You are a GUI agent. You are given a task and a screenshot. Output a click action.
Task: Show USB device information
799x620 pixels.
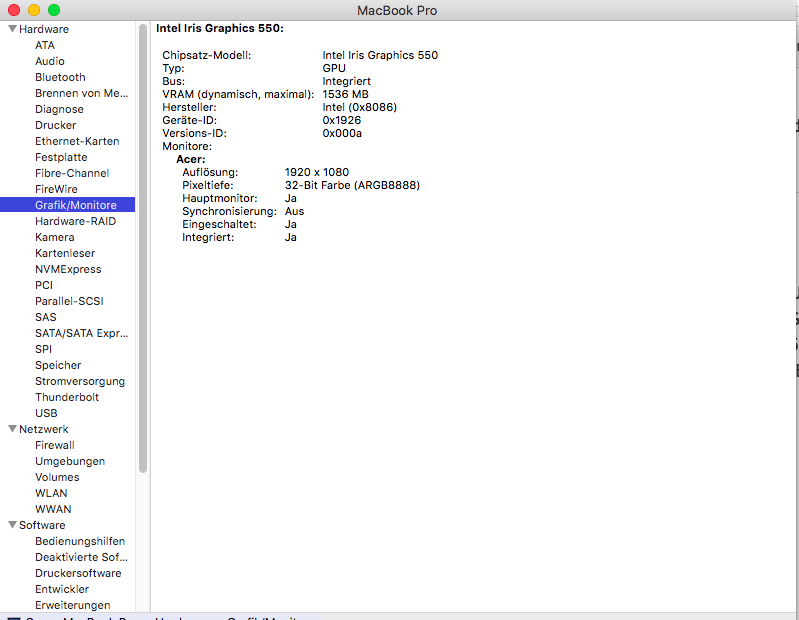tap(46, 413)
